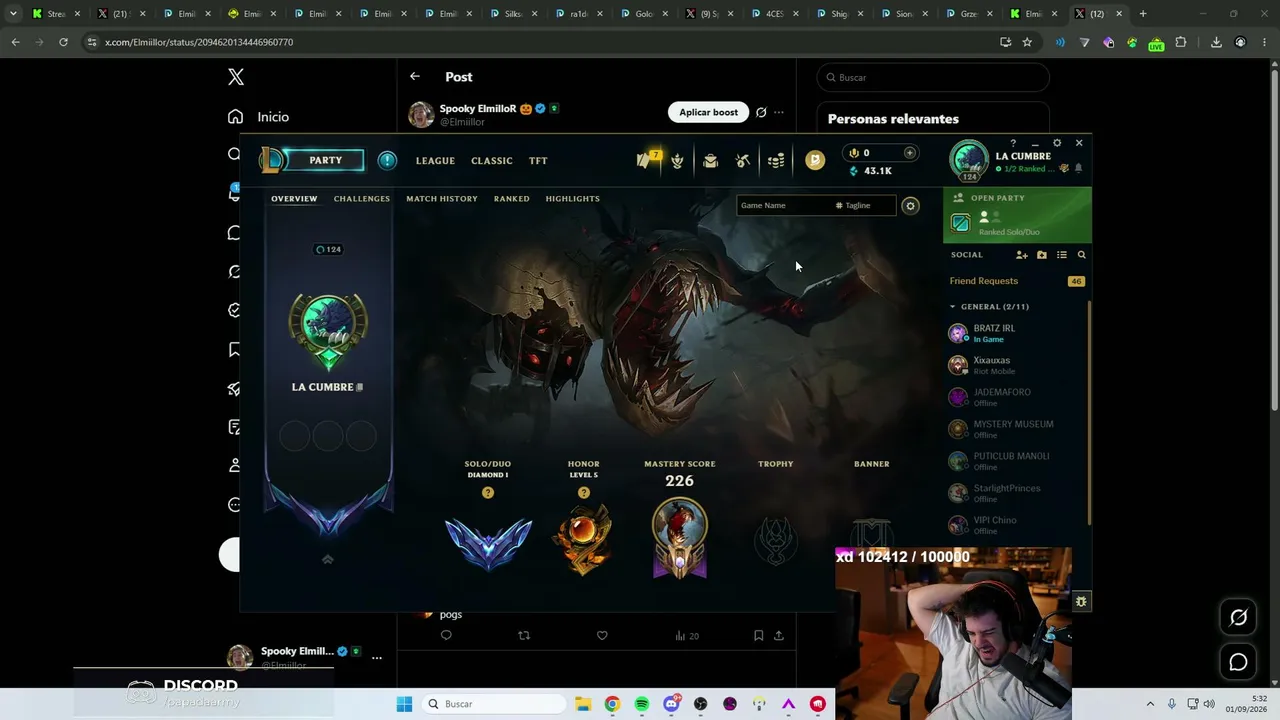Open the League client Collection backpack icon
The image size is (1280, 720).
pos(710,160)
